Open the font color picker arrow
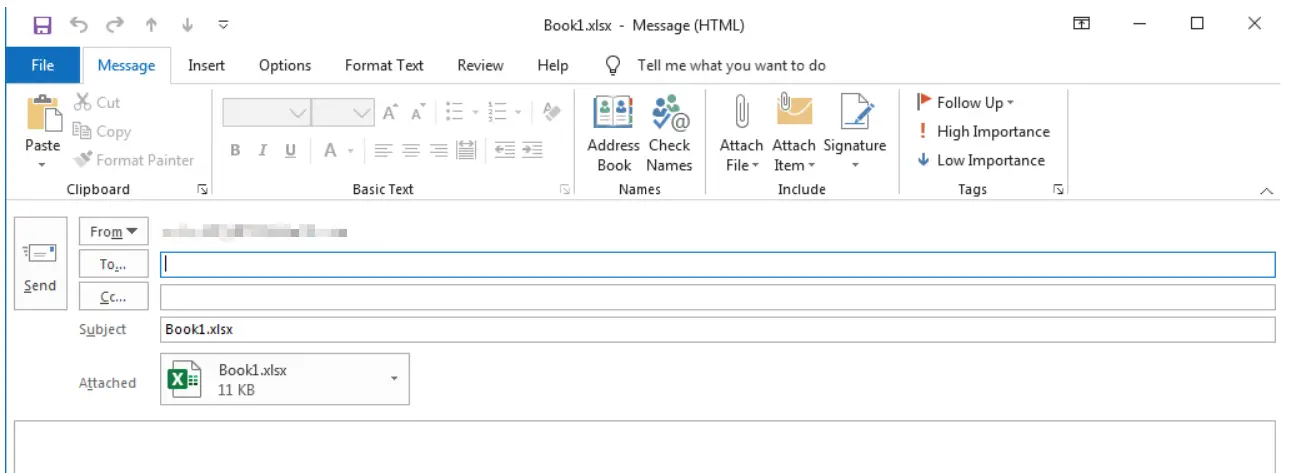 click(351, 150)
